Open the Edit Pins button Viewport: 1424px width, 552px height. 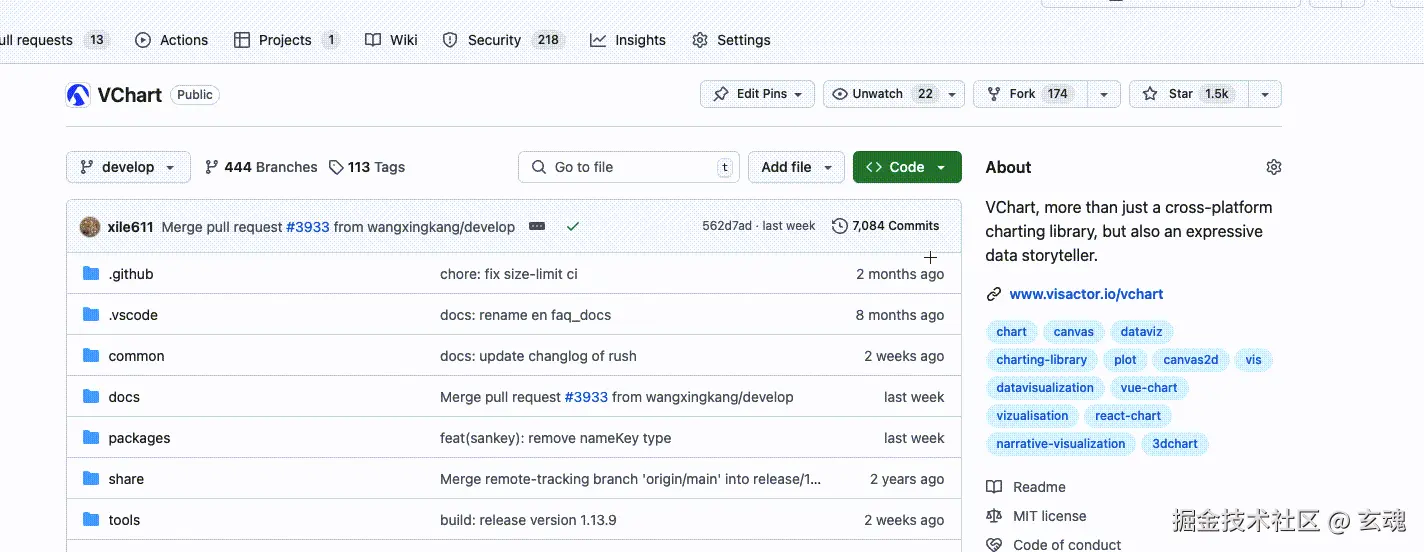[x=758, y=94]
